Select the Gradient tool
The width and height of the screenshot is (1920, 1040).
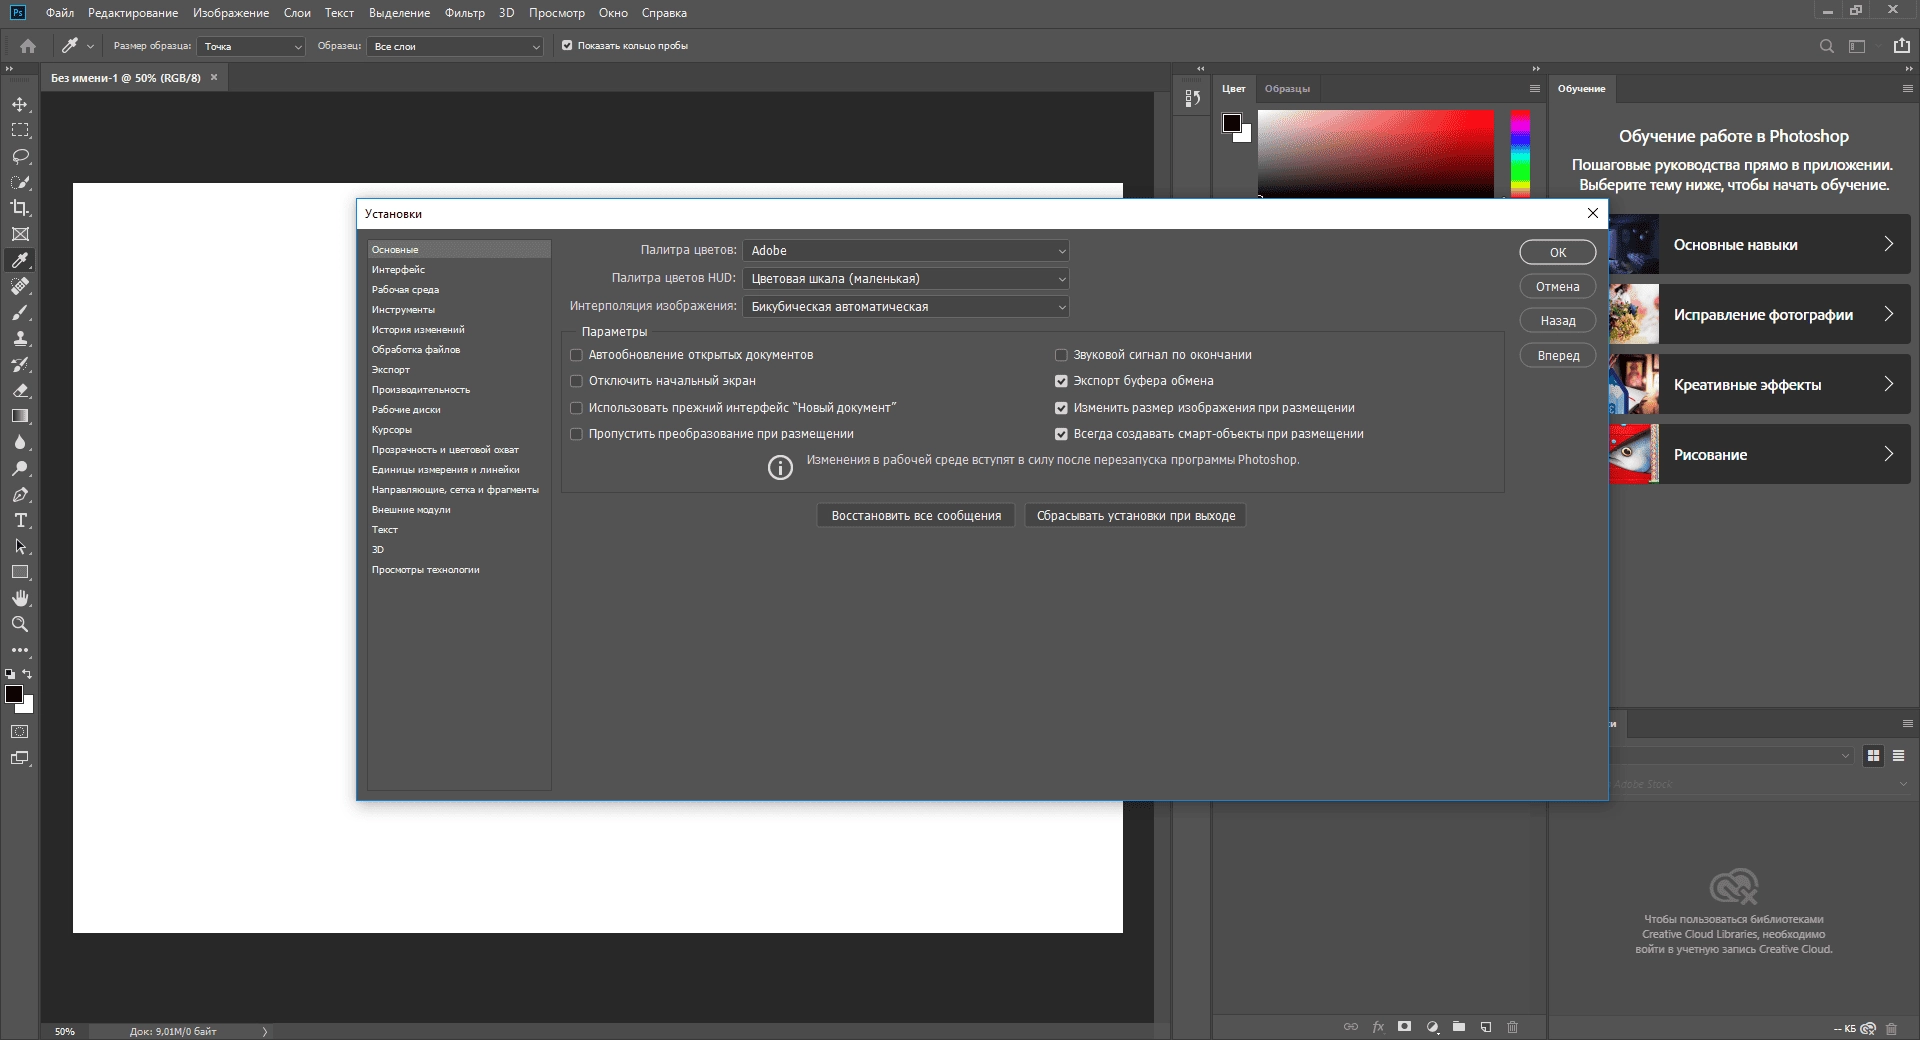[20, 416]
